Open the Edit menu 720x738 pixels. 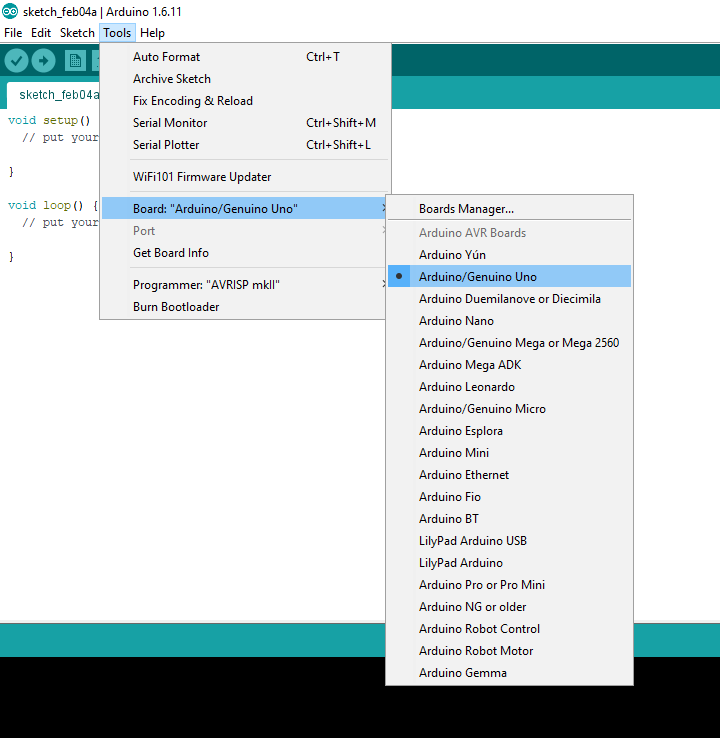(41, 33)
